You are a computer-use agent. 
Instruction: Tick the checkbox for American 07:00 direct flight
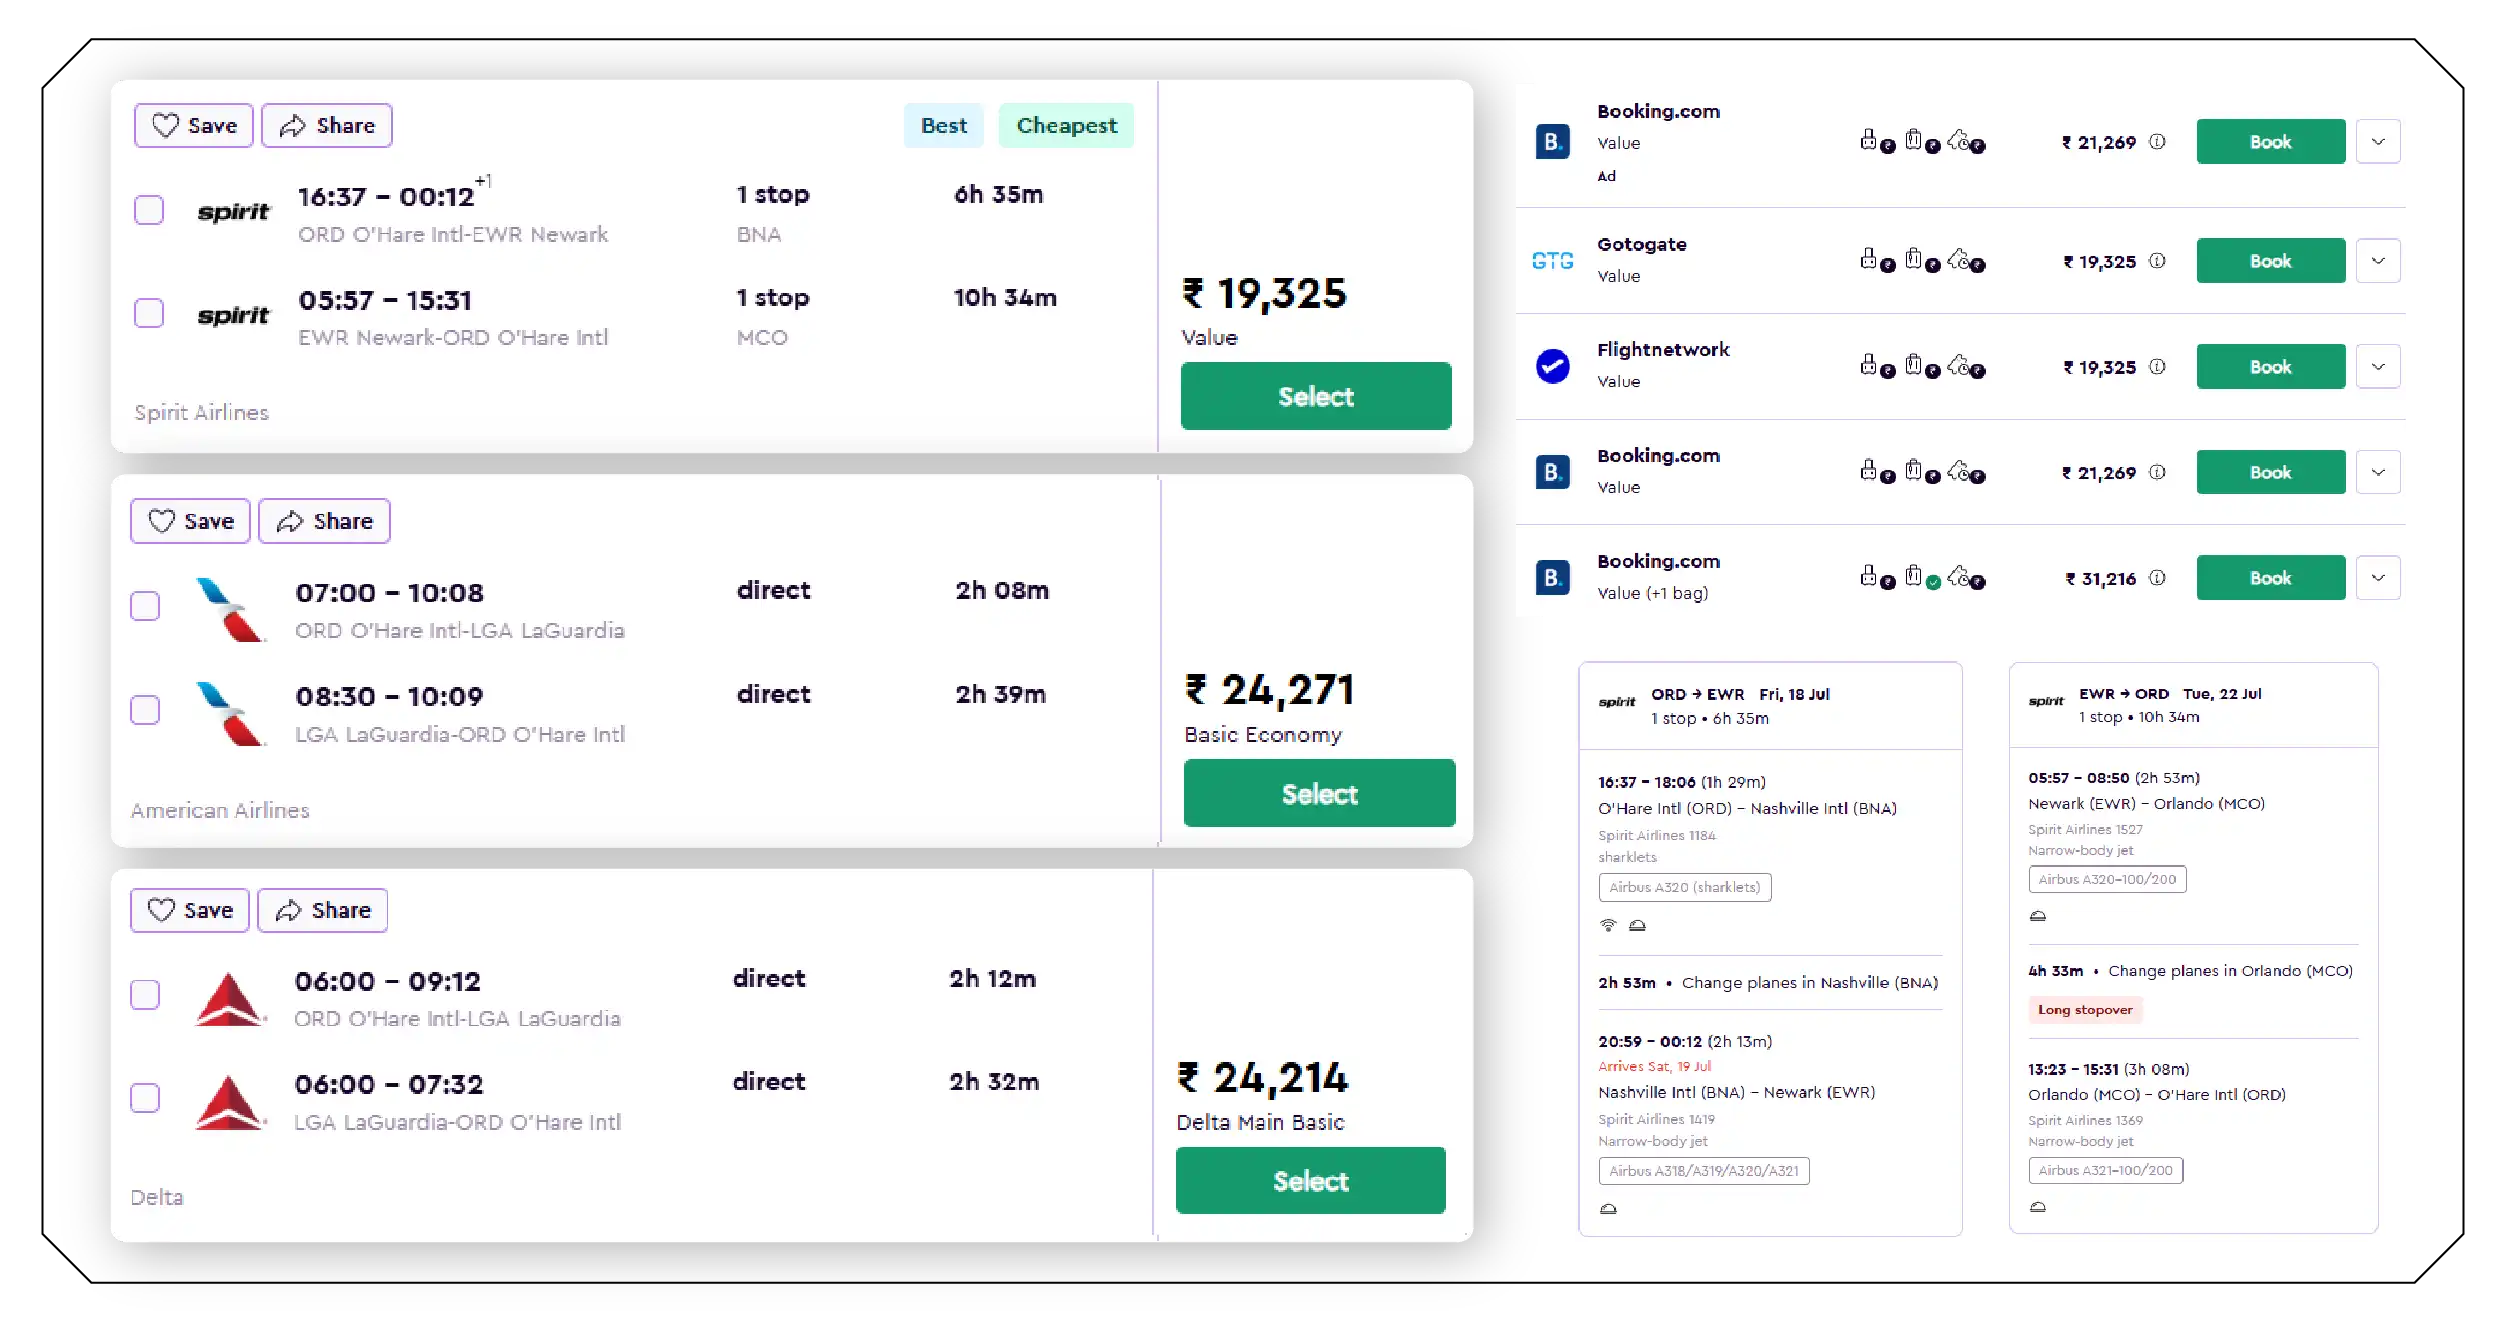pos(145,606)
